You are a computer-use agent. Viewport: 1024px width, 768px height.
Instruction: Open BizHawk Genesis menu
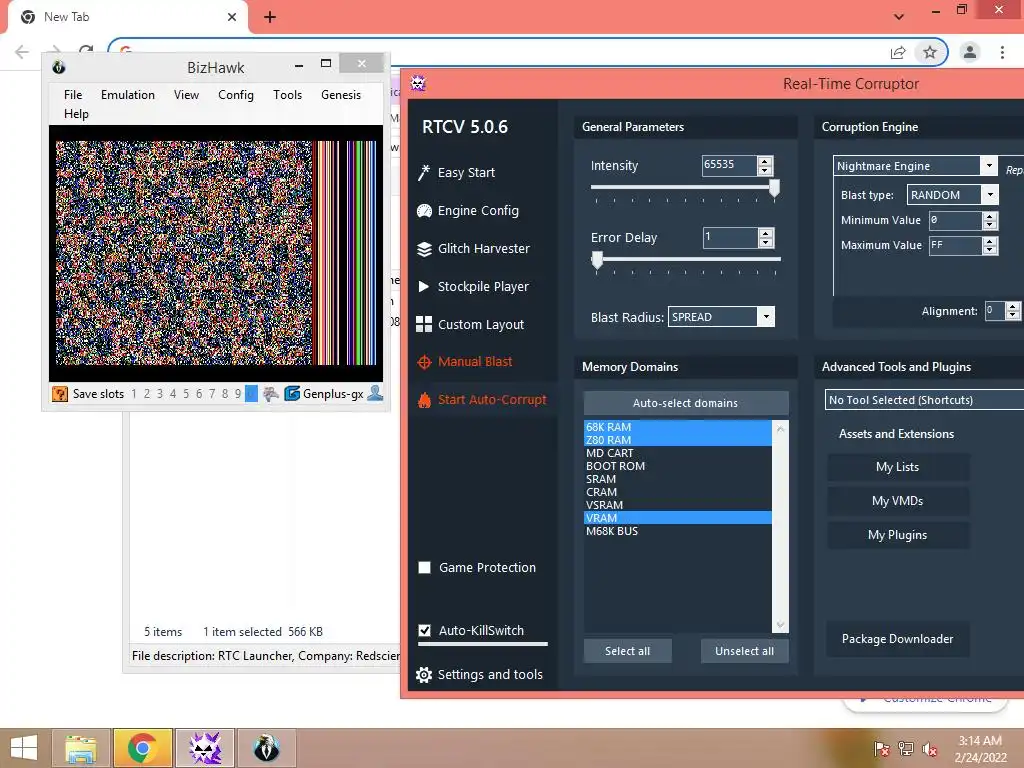click(x=341, y=95)
